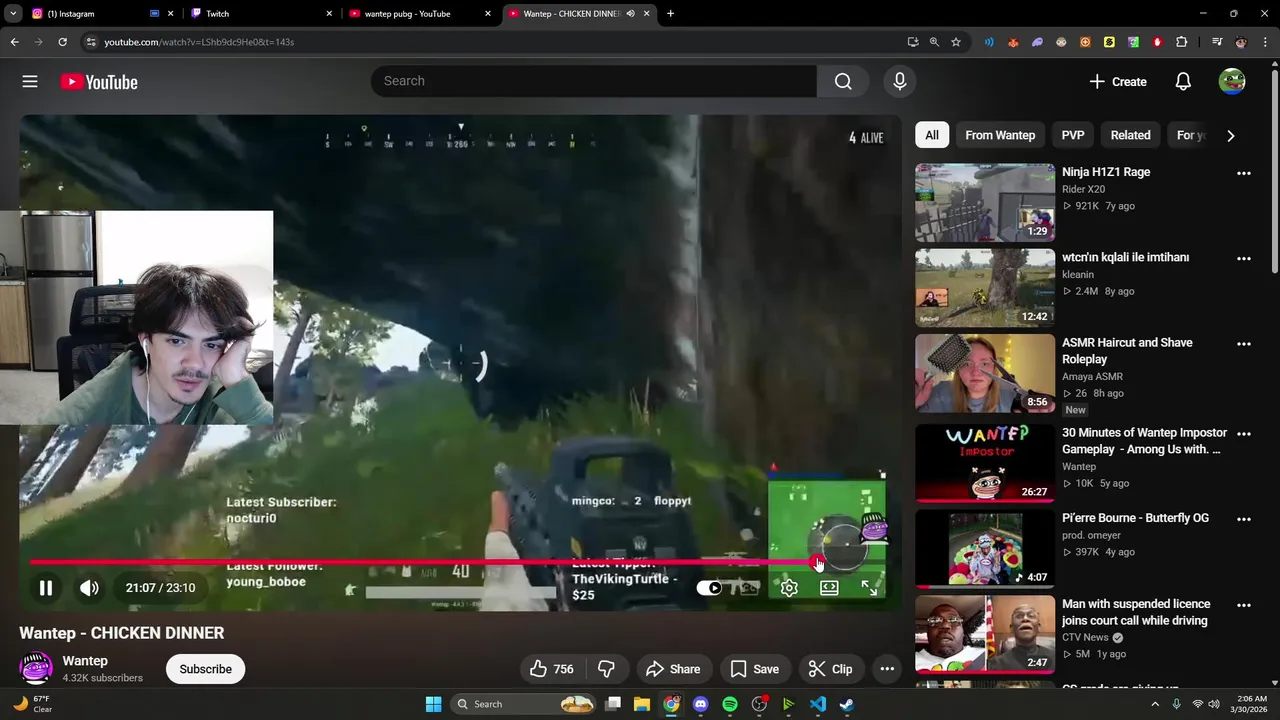Open options for ASMR Haircut video
The height and width of the screenshot is (720, 1280).
click(1244, 344)
